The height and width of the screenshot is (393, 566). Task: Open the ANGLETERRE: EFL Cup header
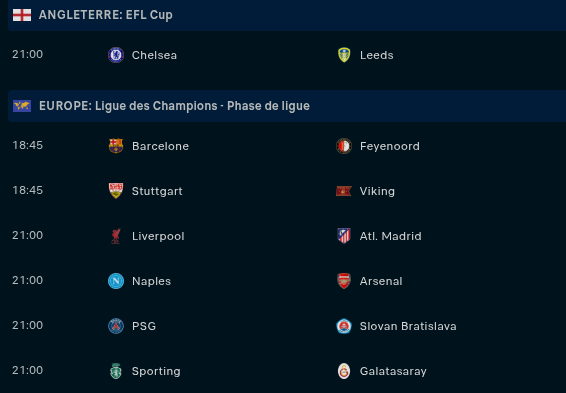[106, 15]
